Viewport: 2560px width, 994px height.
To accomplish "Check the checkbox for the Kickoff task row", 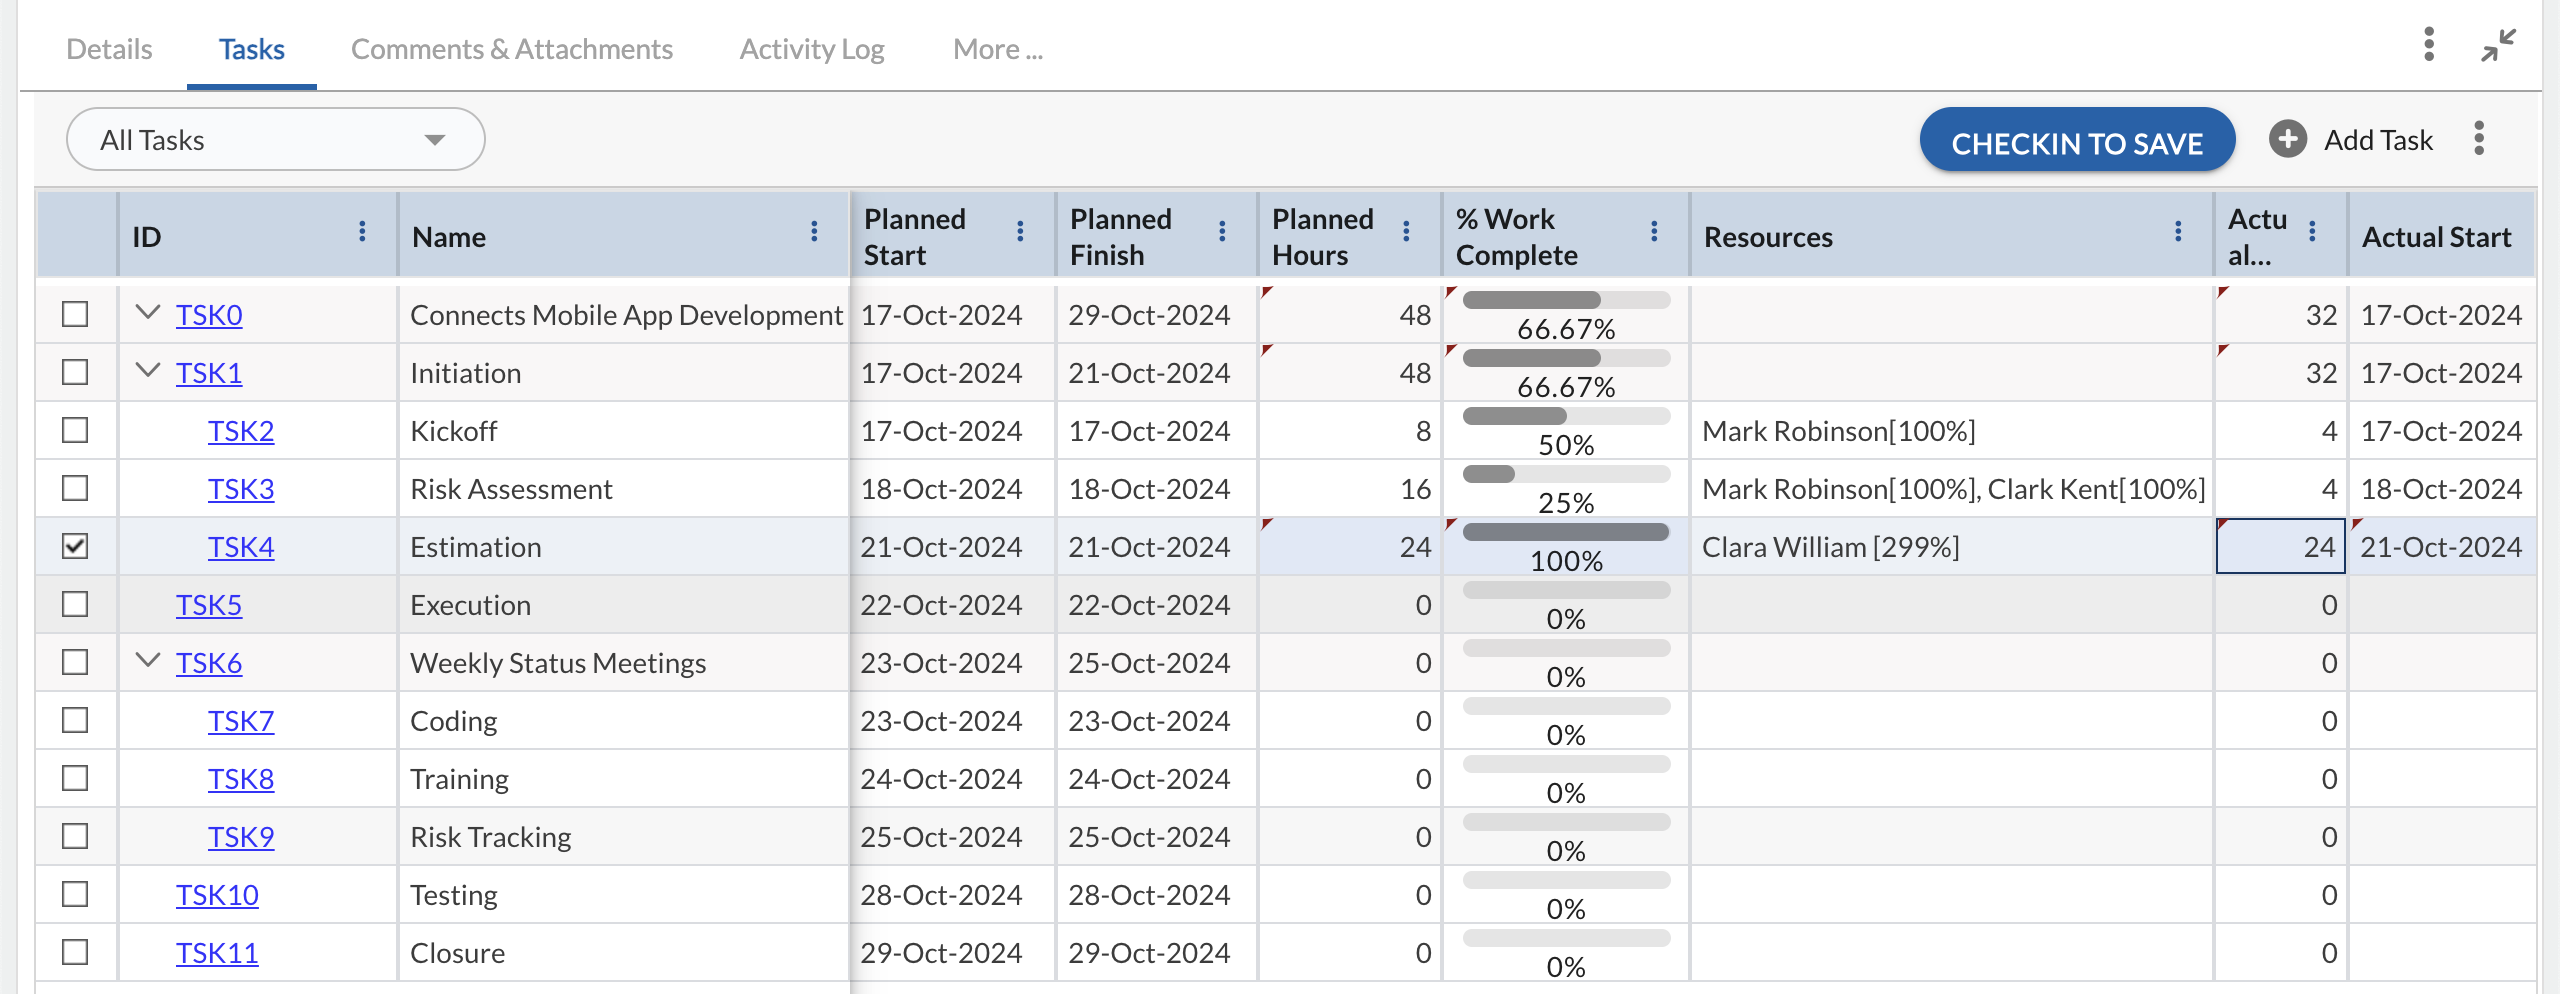I will (x=75, y=430).
